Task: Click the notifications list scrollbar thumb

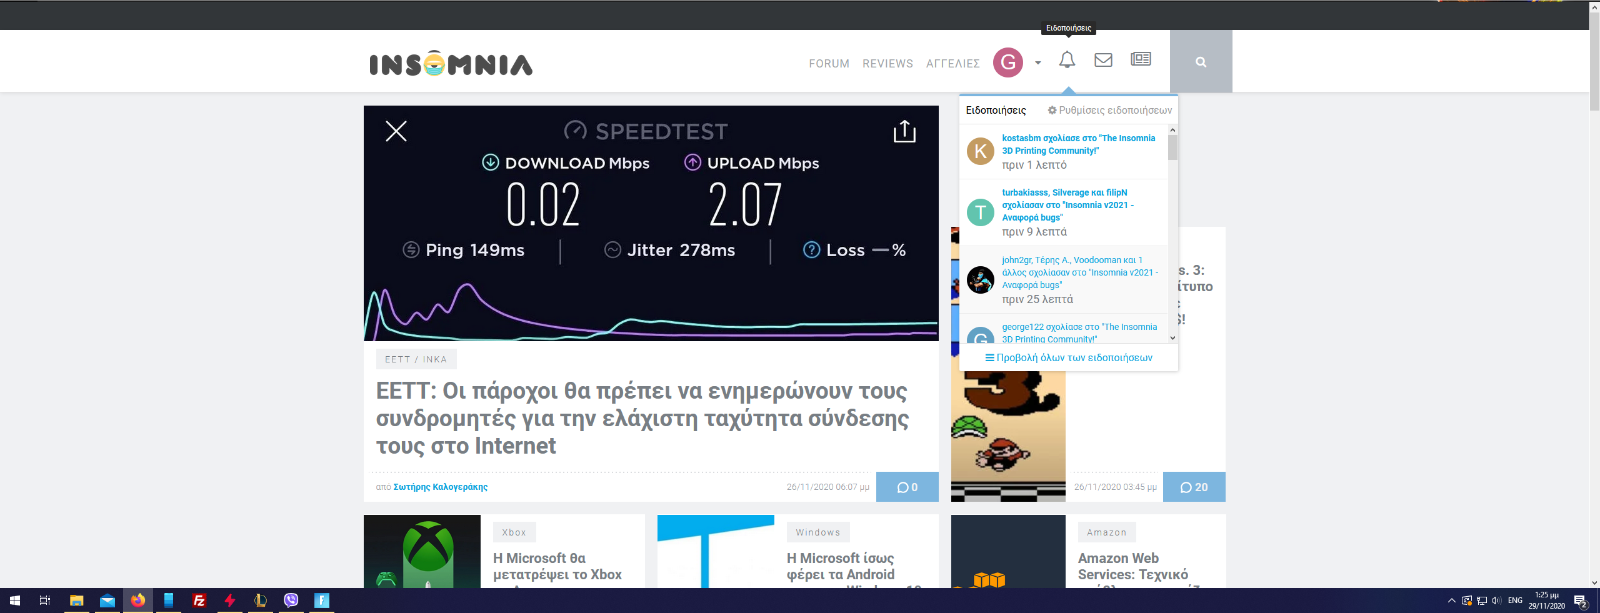Action: tap(1173, 148)
